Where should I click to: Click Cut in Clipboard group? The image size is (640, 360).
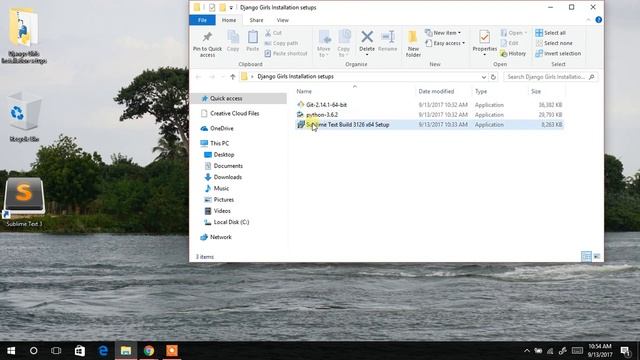tap(273, 33)
